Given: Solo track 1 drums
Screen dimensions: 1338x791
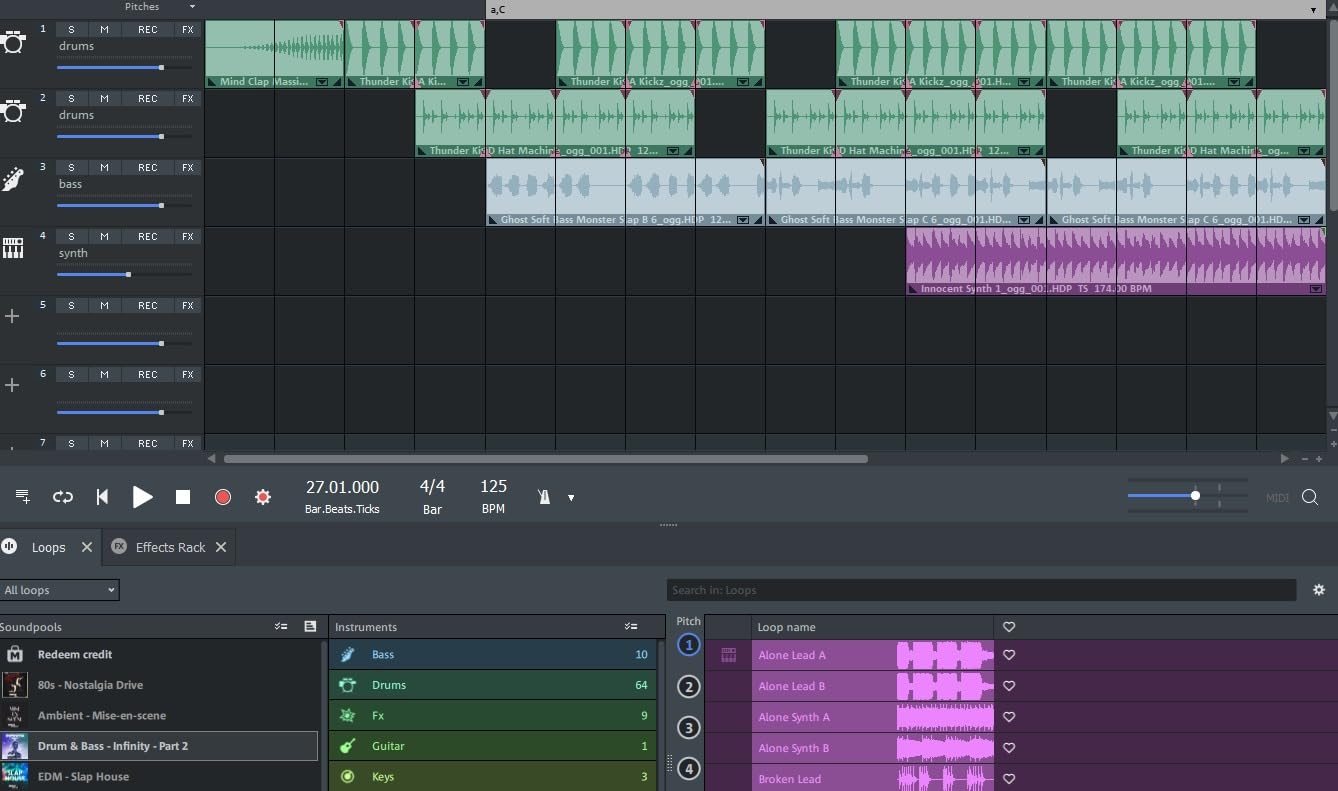Looking at the screenshot, I should [71, 29].
